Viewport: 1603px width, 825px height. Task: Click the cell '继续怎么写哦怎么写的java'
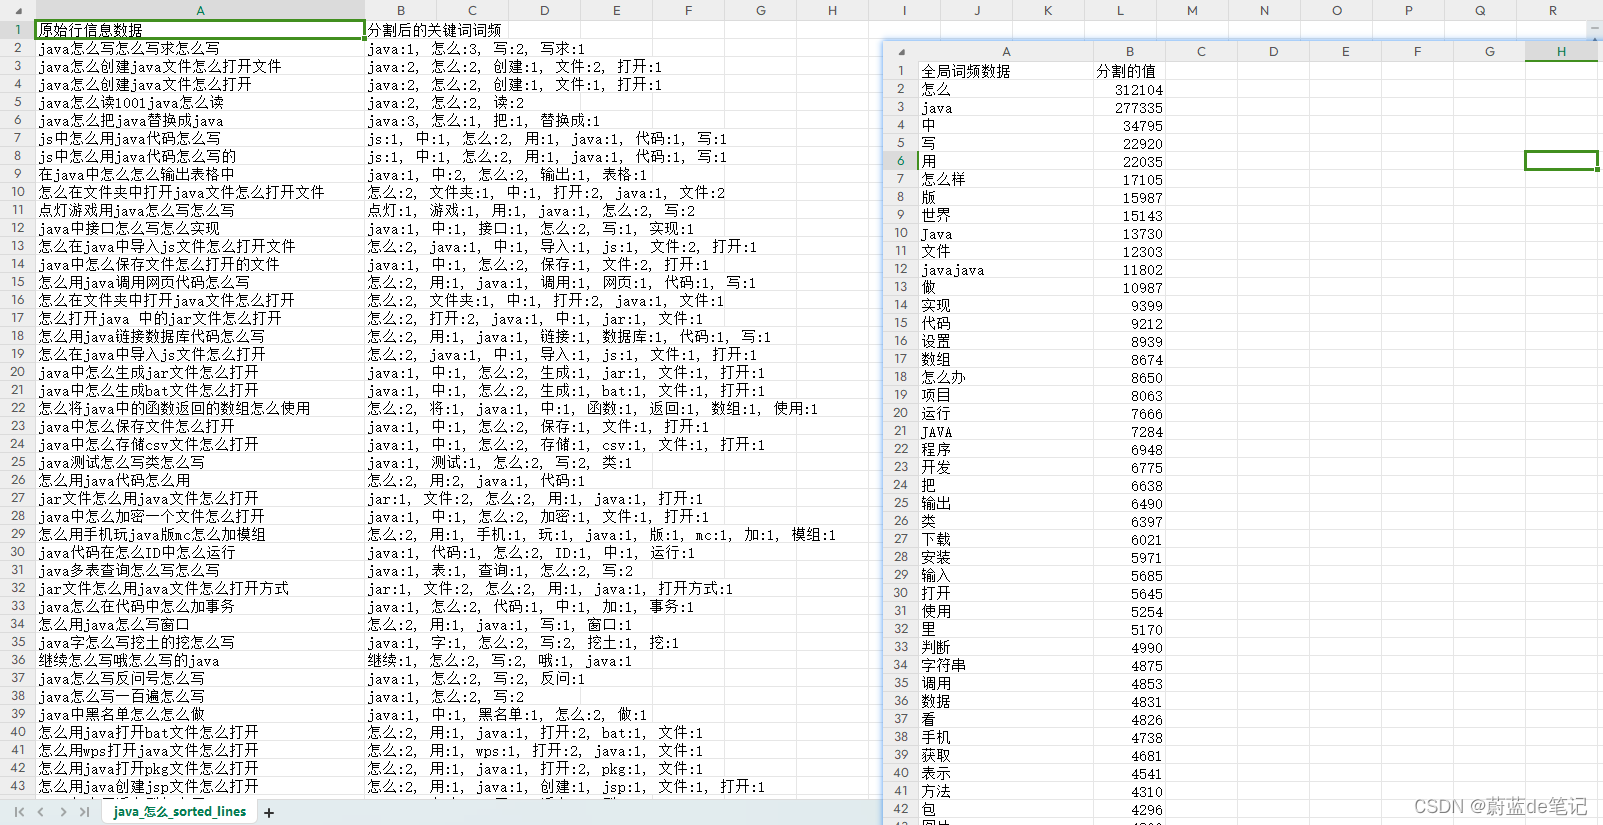click(200, 660)
